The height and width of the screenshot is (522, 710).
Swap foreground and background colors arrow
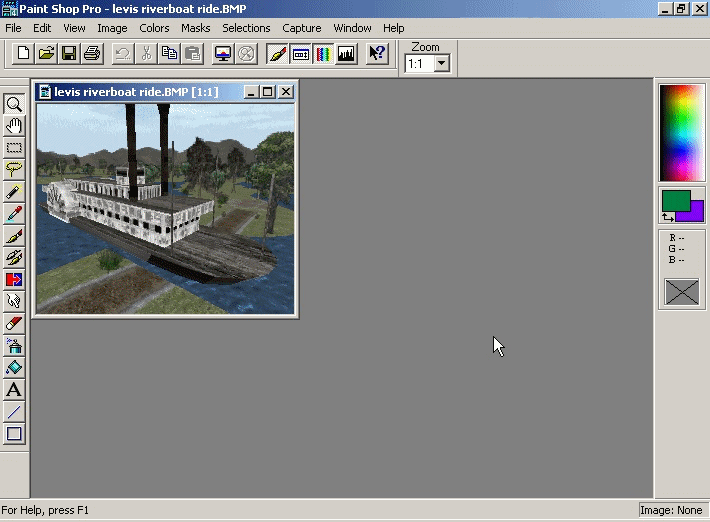coord(667,217)
